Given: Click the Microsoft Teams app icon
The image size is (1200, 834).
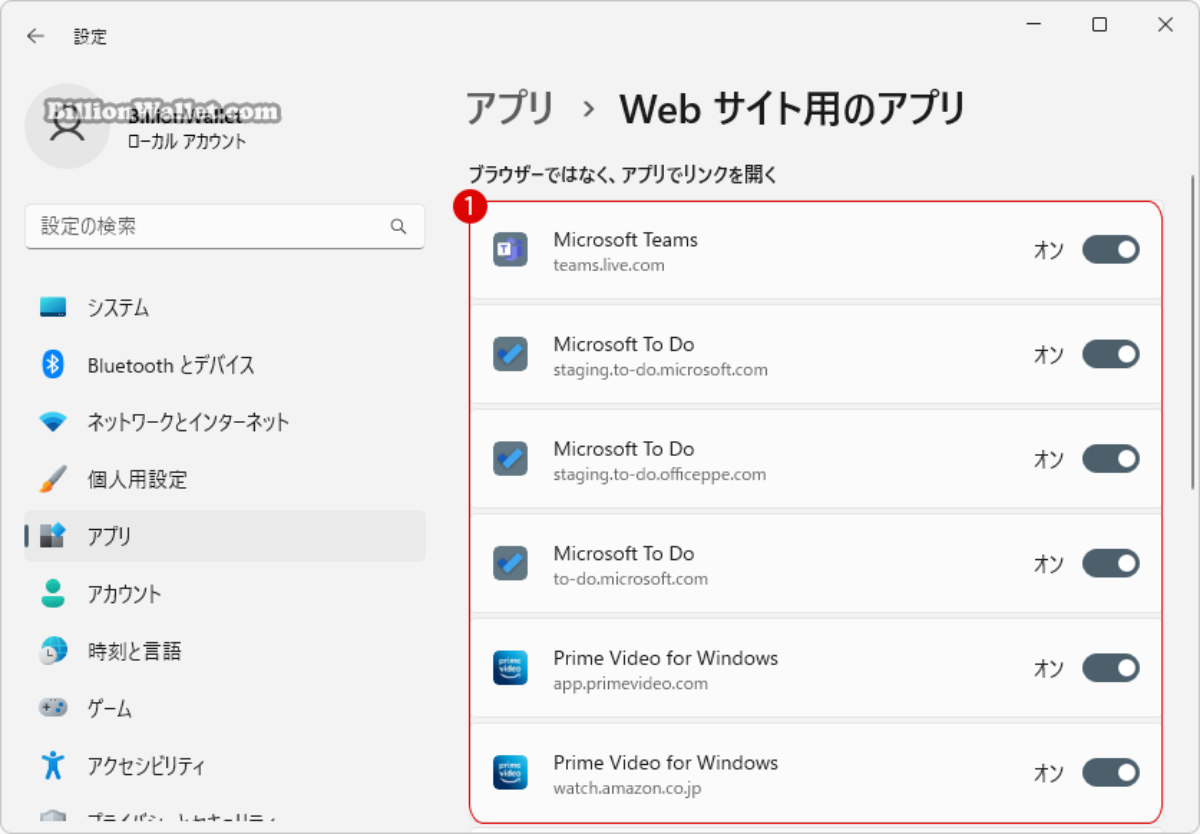Looking at the screenshot, I should 510,250.
